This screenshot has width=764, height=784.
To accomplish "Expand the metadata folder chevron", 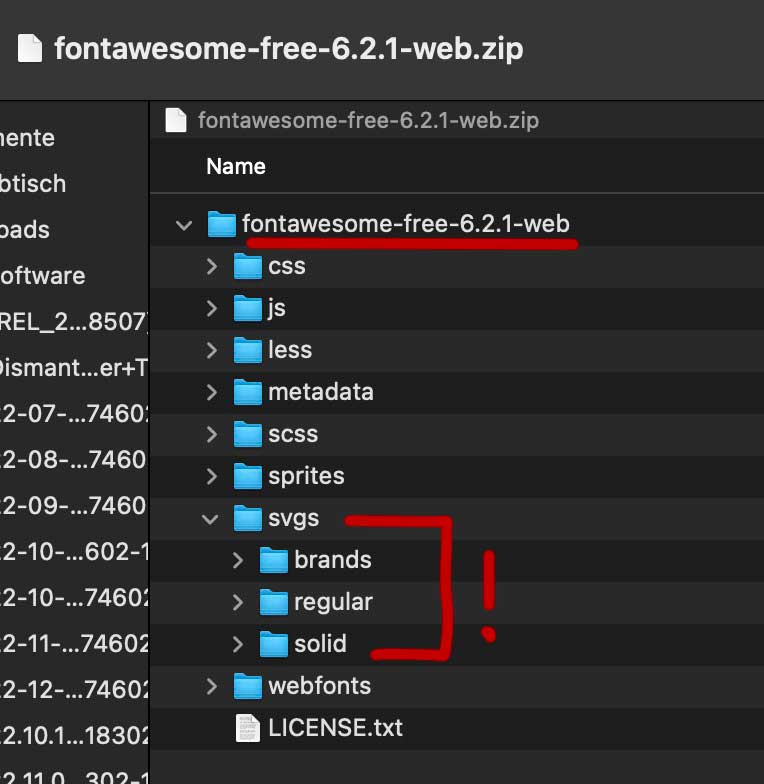I will [x=212, y=392].
